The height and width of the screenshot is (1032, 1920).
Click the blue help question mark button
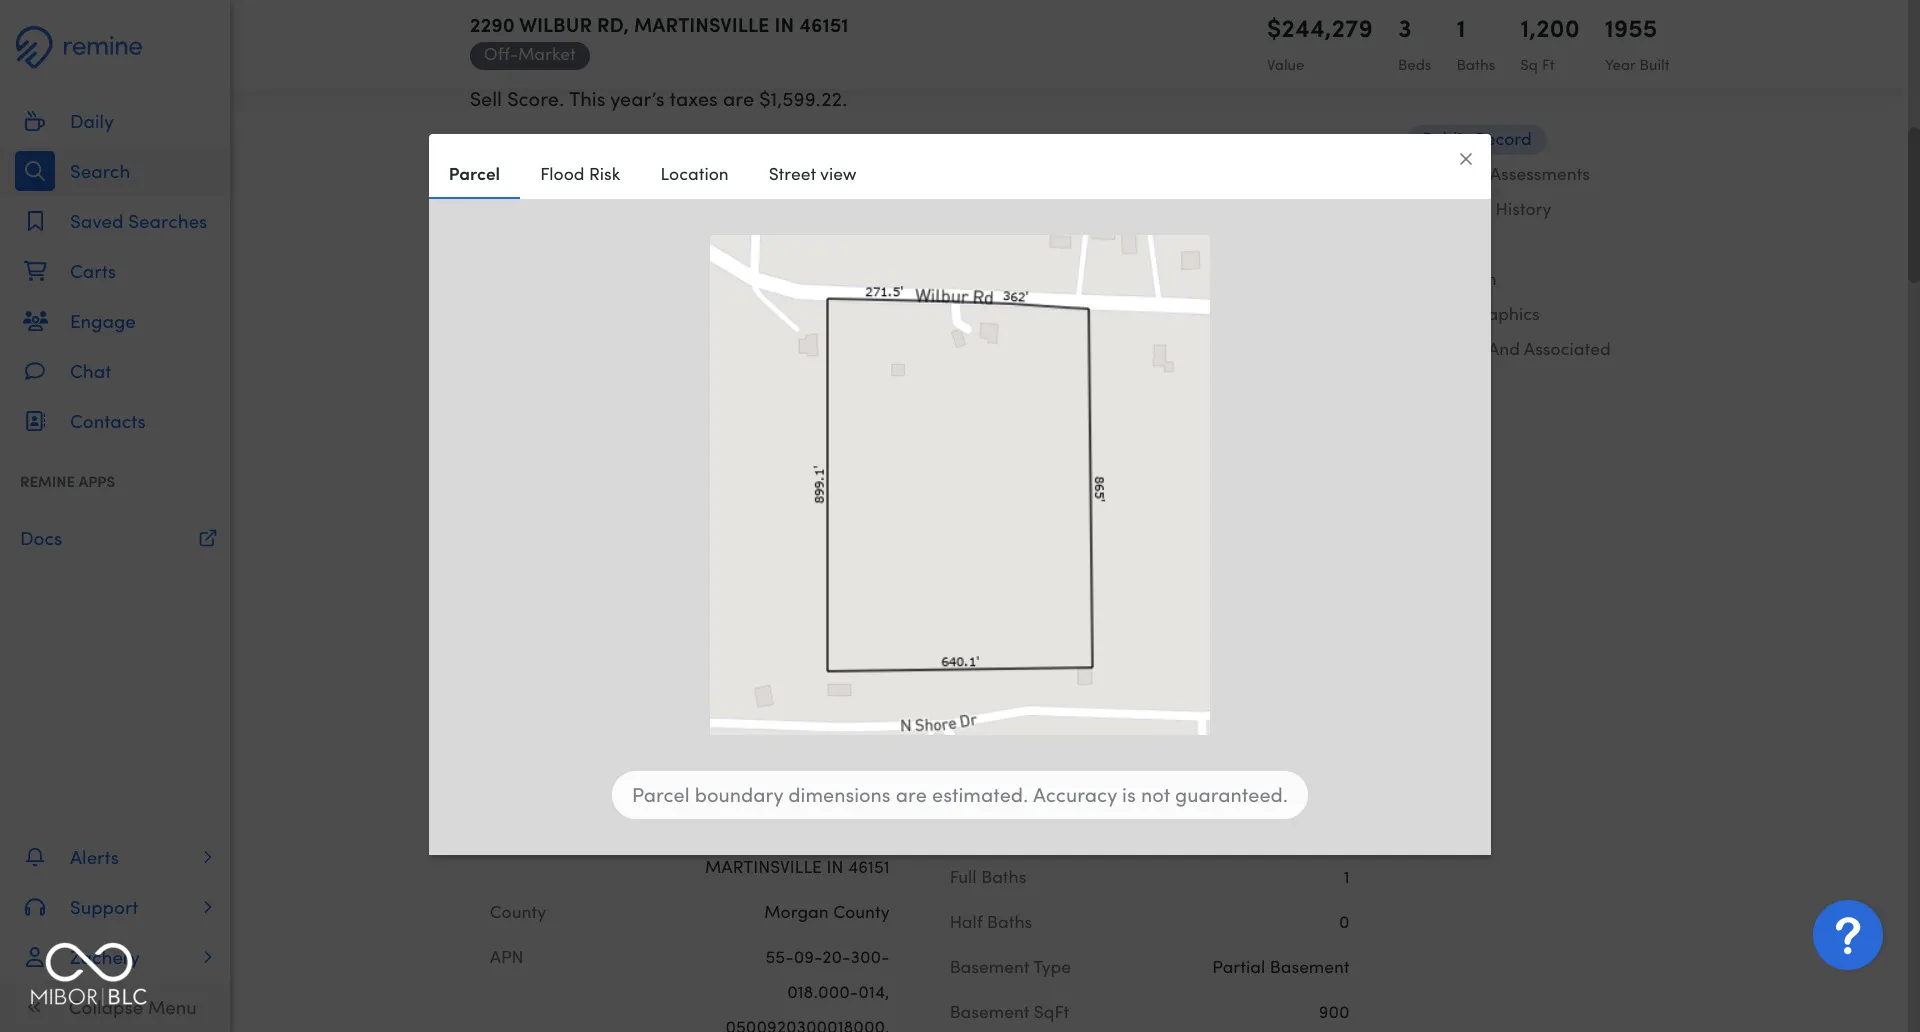(x=1847, y=936)
